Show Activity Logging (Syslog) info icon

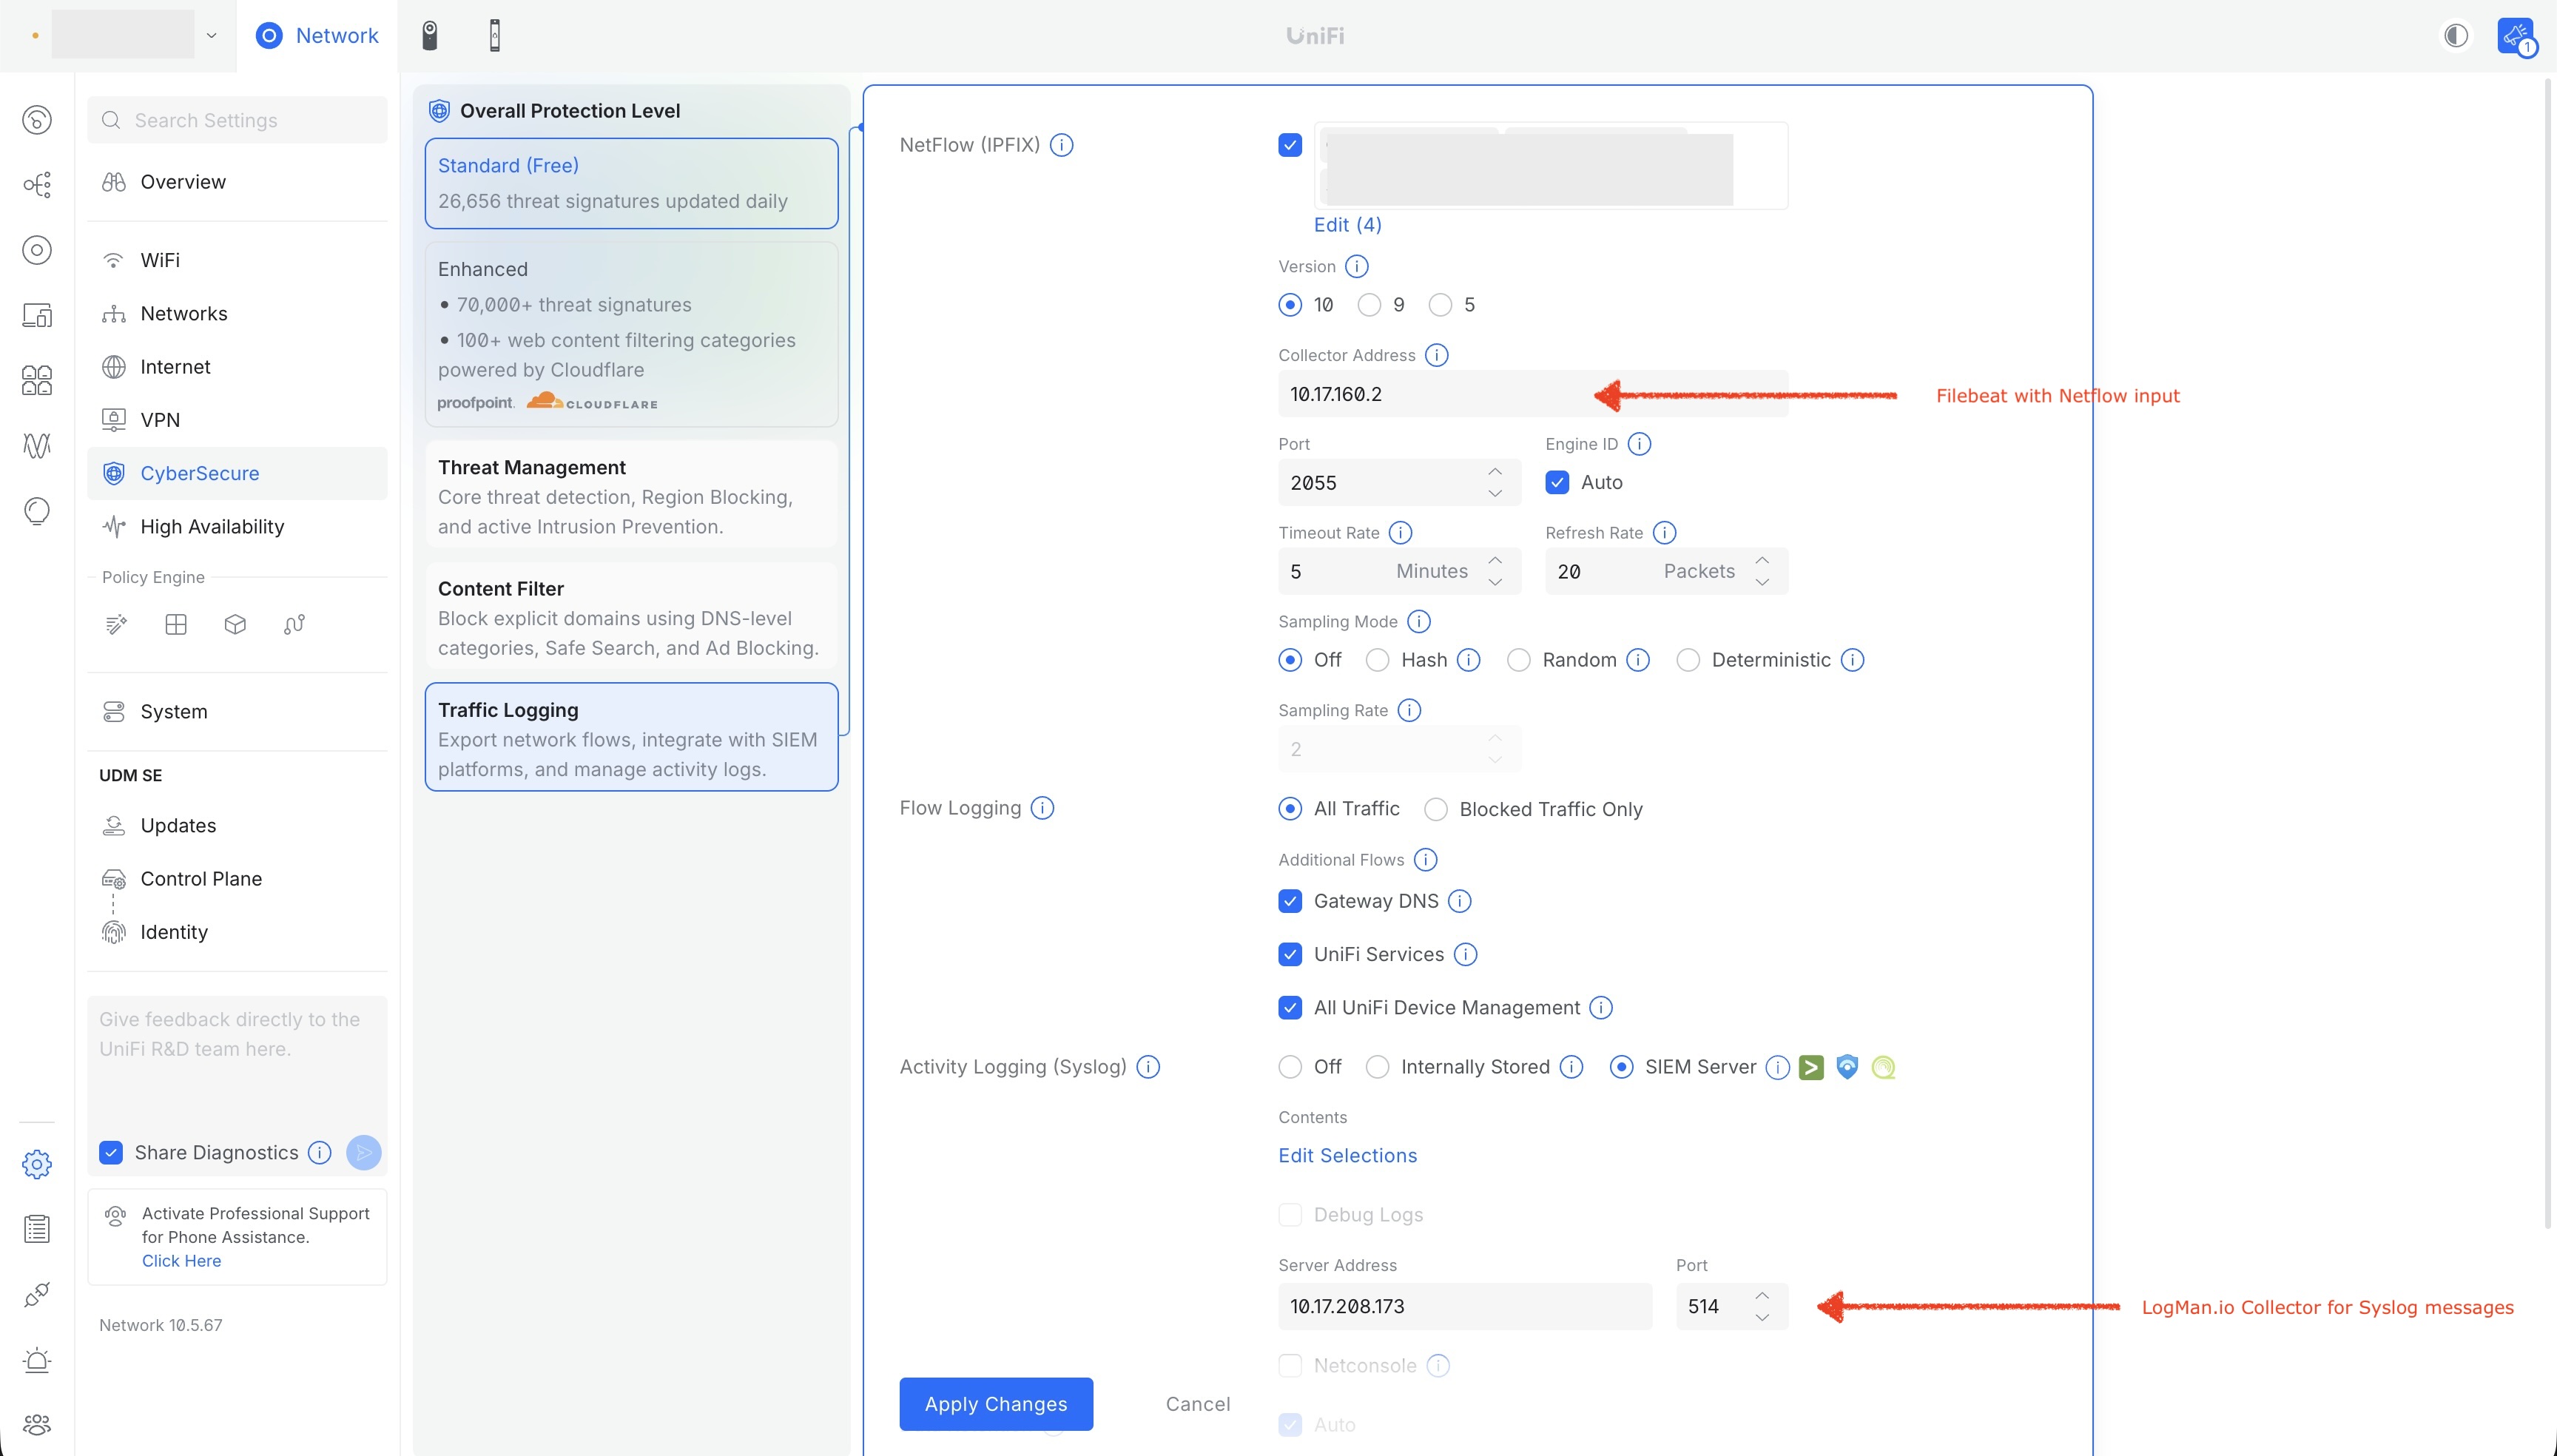(1148, 1067)
